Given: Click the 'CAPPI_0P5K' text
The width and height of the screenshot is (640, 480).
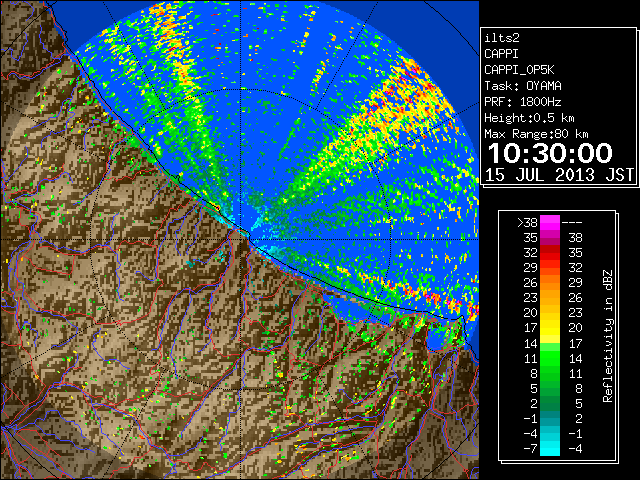Looking at the screenshot, I should click(x=519, y=70).
